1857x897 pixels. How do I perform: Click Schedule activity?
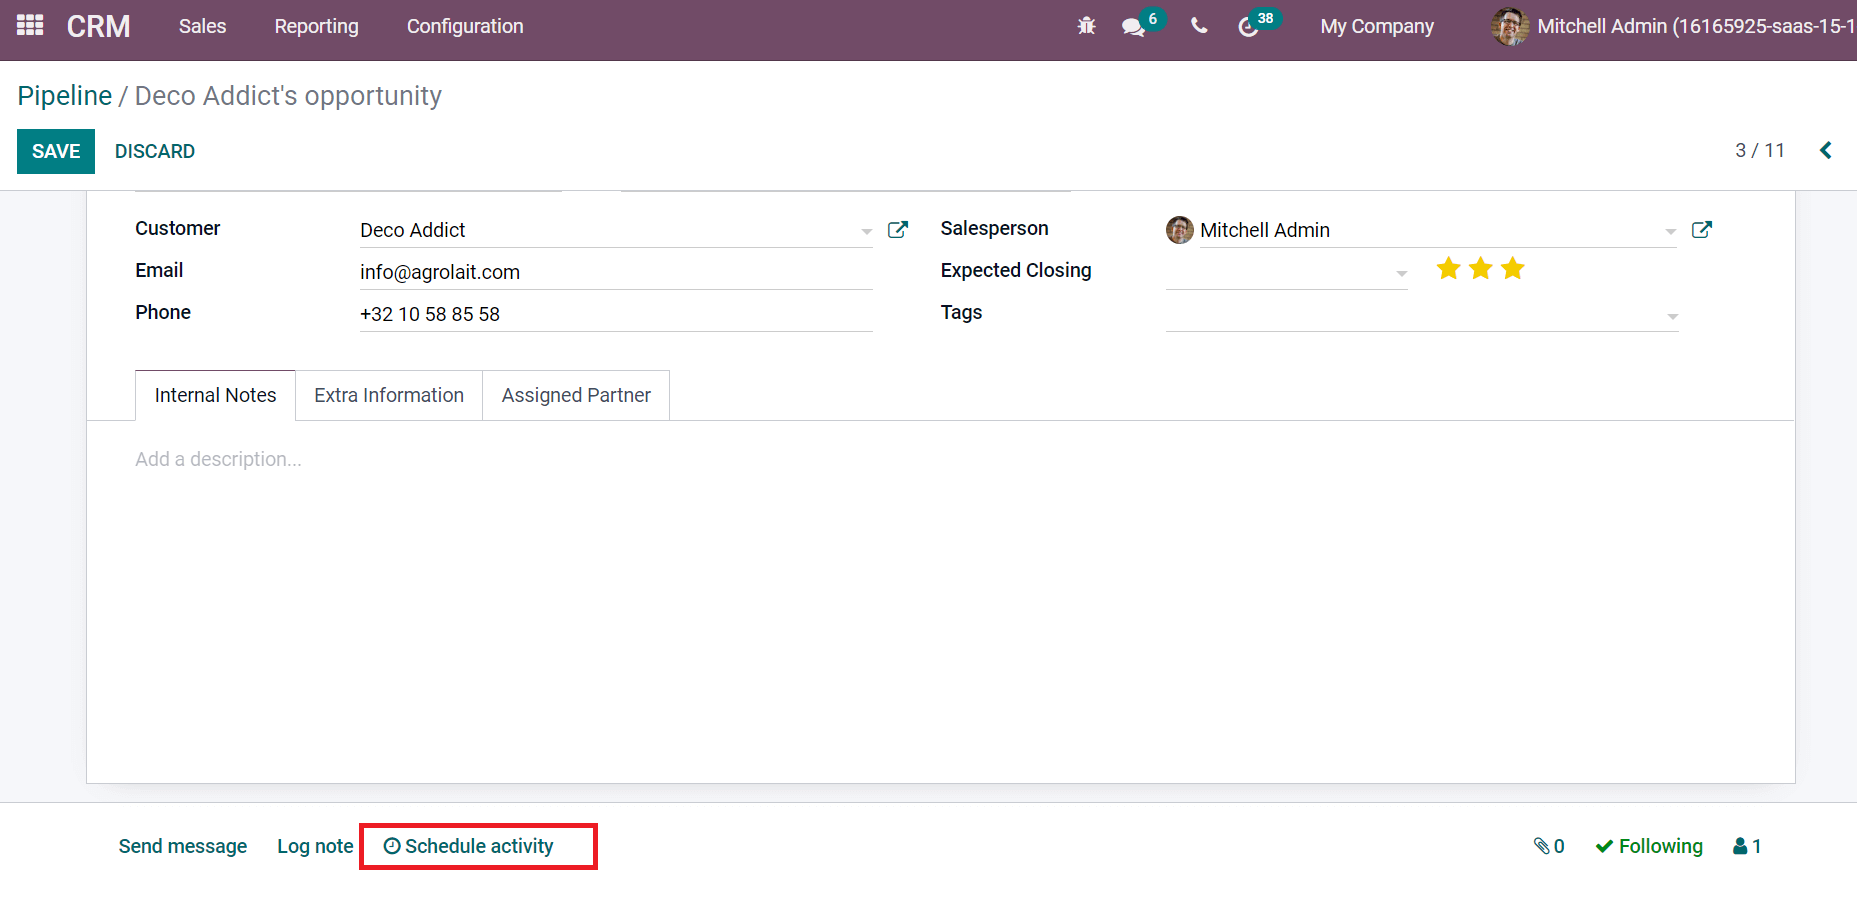469,846
